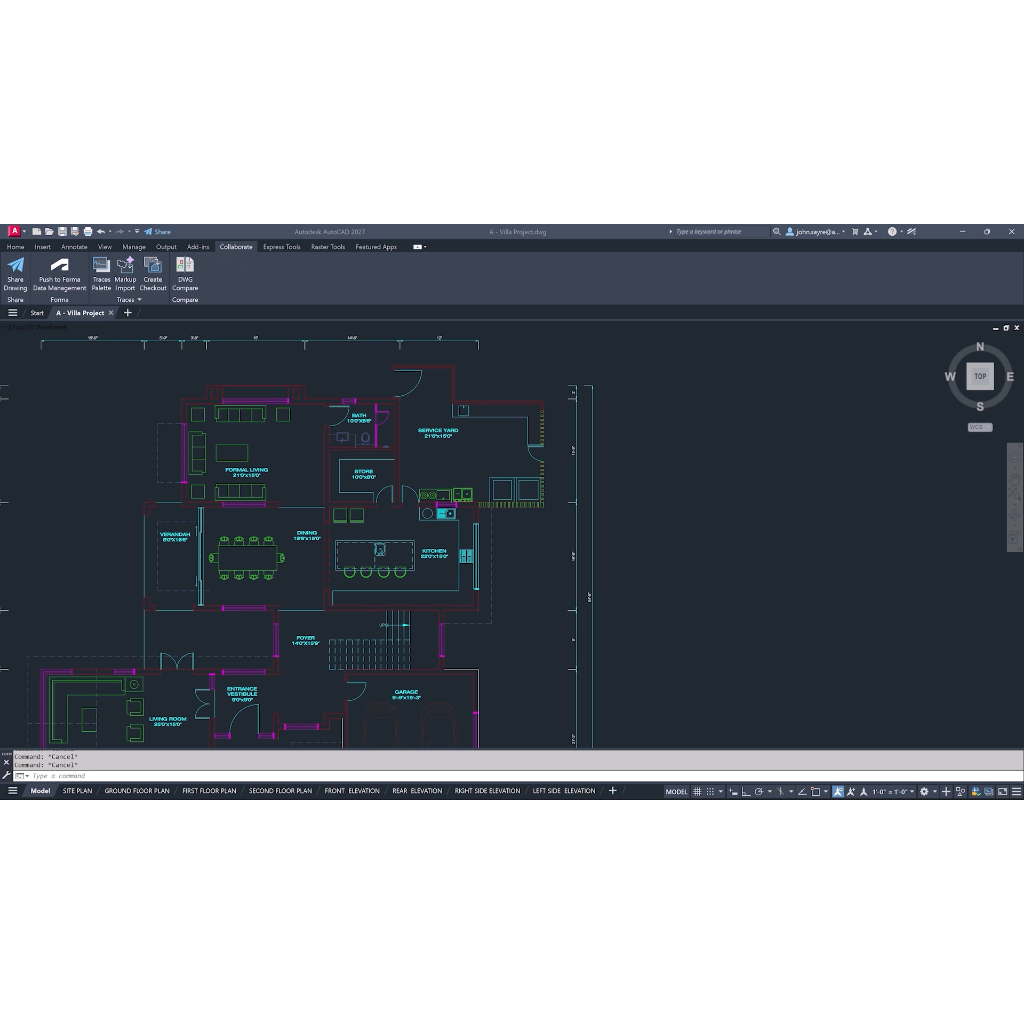The height and width of the screenshot is (1024, 1024).
Task: Close the A - Villa Project tab
Action: (x=111, y=313)
